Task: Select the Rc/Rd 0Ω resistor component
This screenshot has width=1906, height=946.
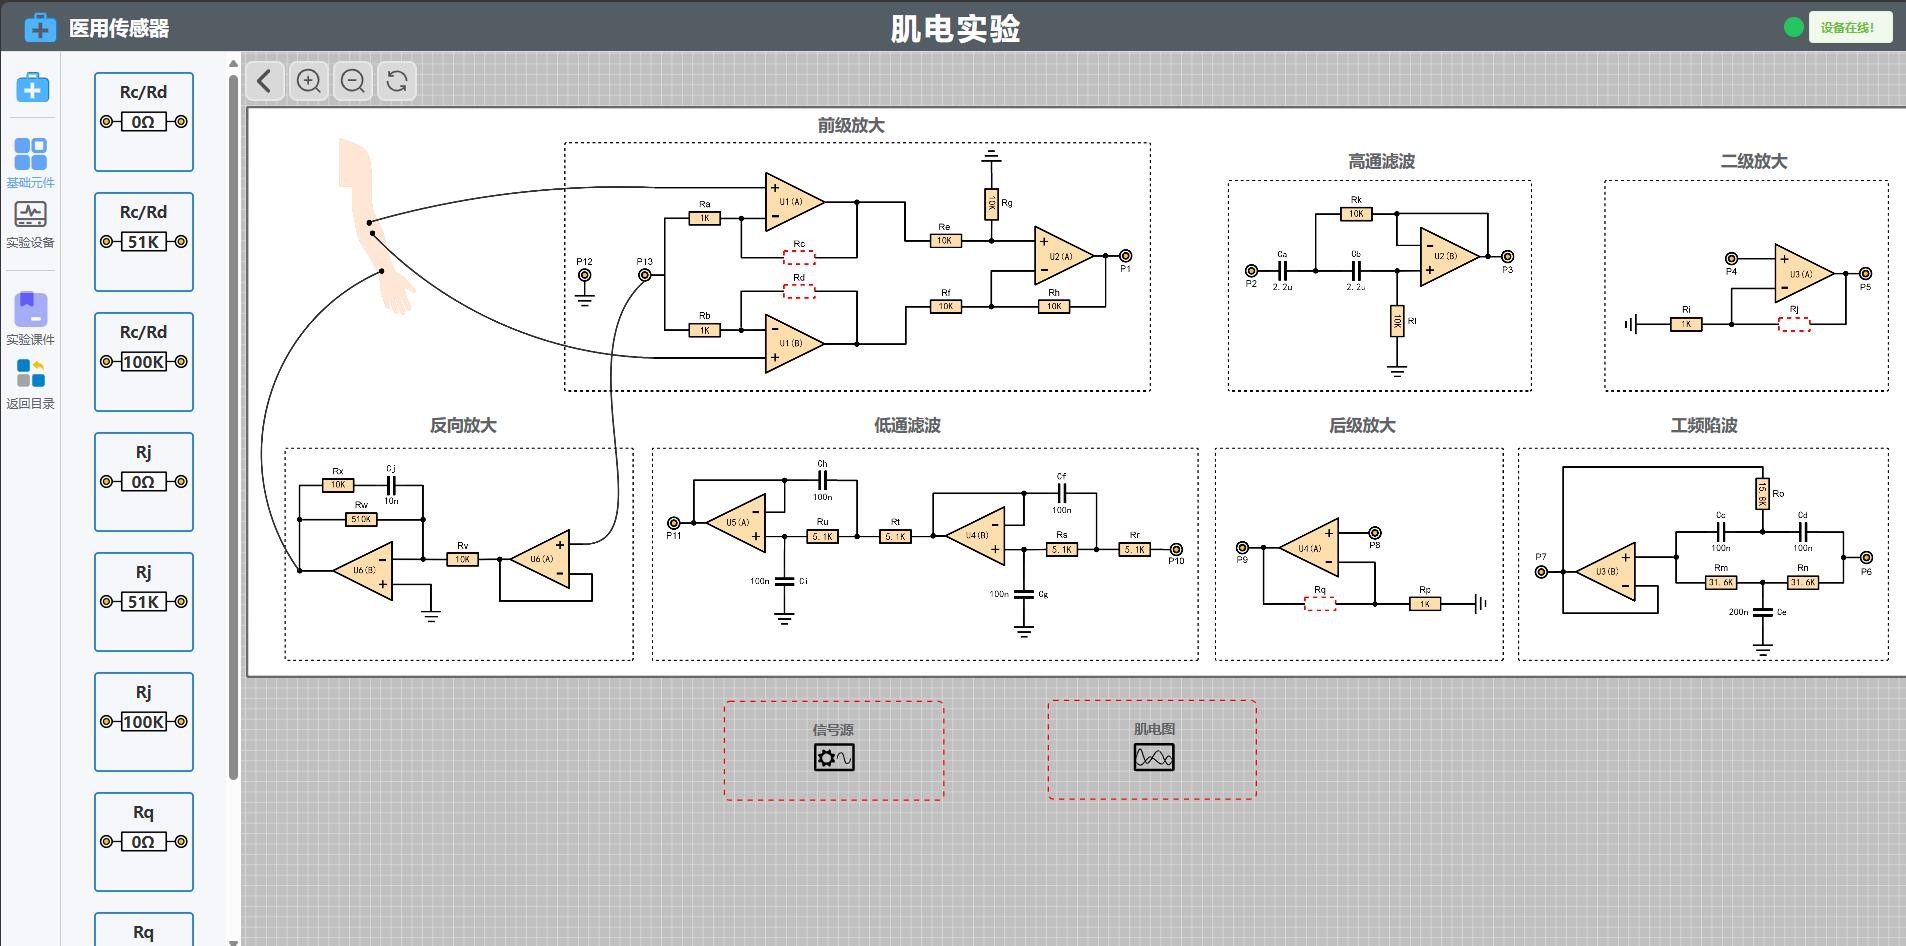Action: click(144, 122)
